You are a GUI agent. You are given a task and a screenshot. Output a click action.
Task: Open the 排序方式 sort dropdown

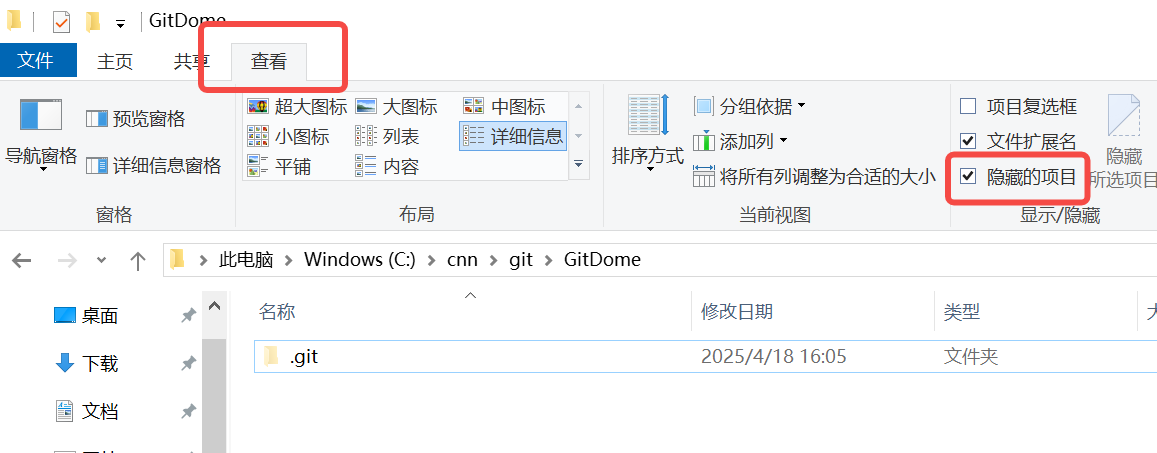click(x=648, y=134)
